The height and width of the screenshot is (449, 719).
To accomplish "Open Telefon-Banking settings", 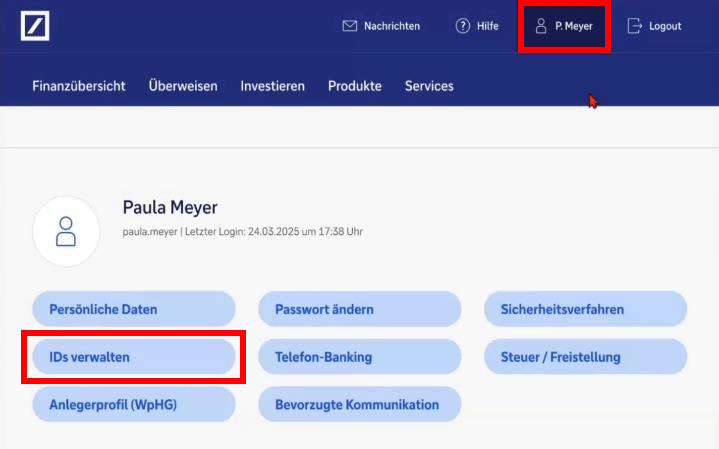I will click(360, 357).
